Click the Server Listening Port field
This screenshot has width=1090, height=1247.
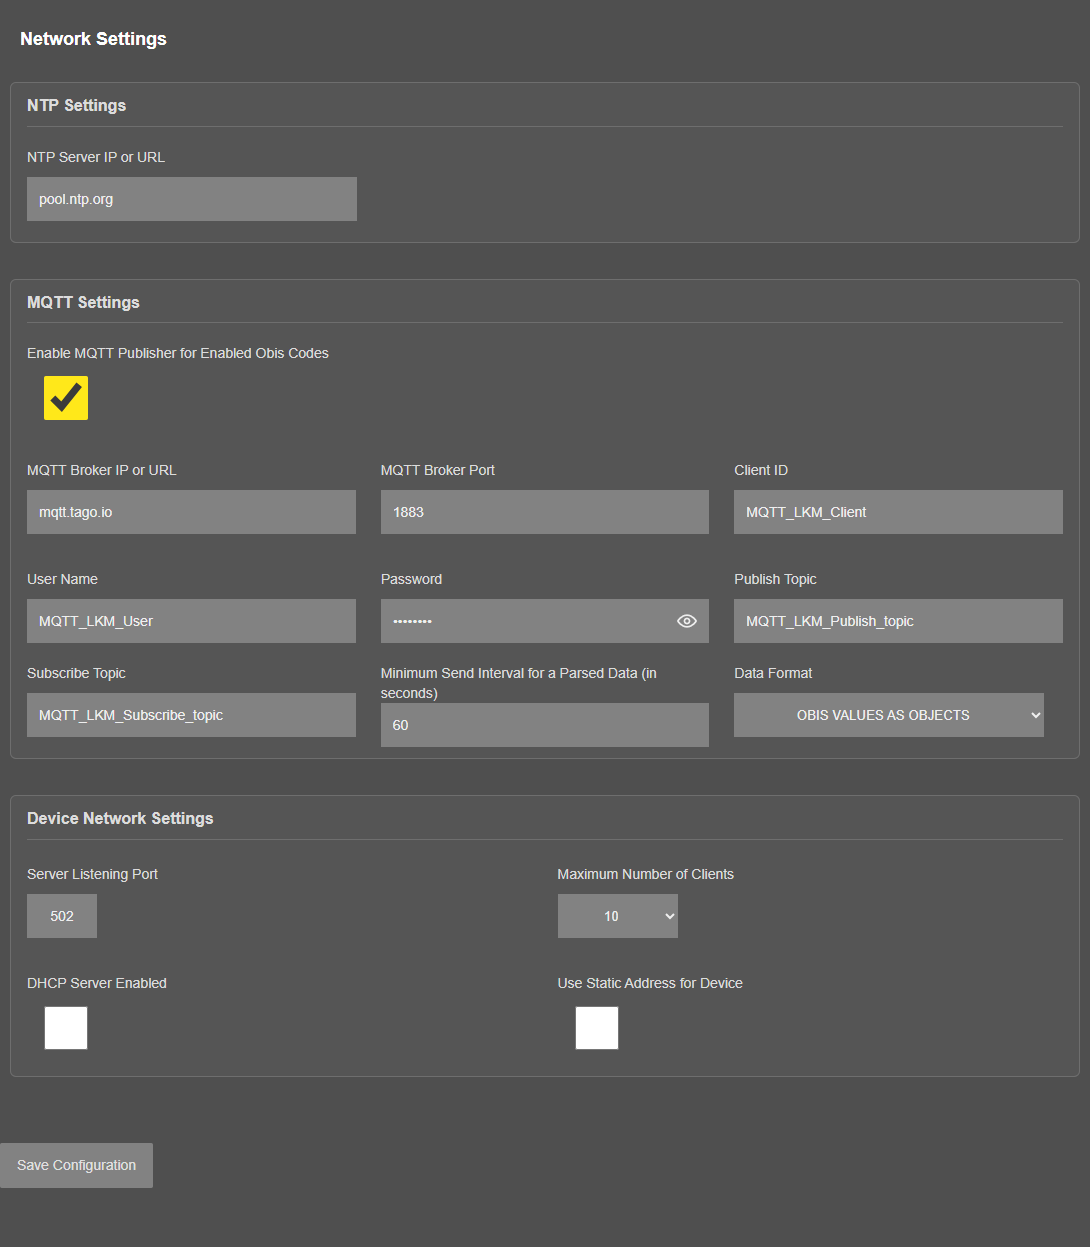tap(62, 916)
